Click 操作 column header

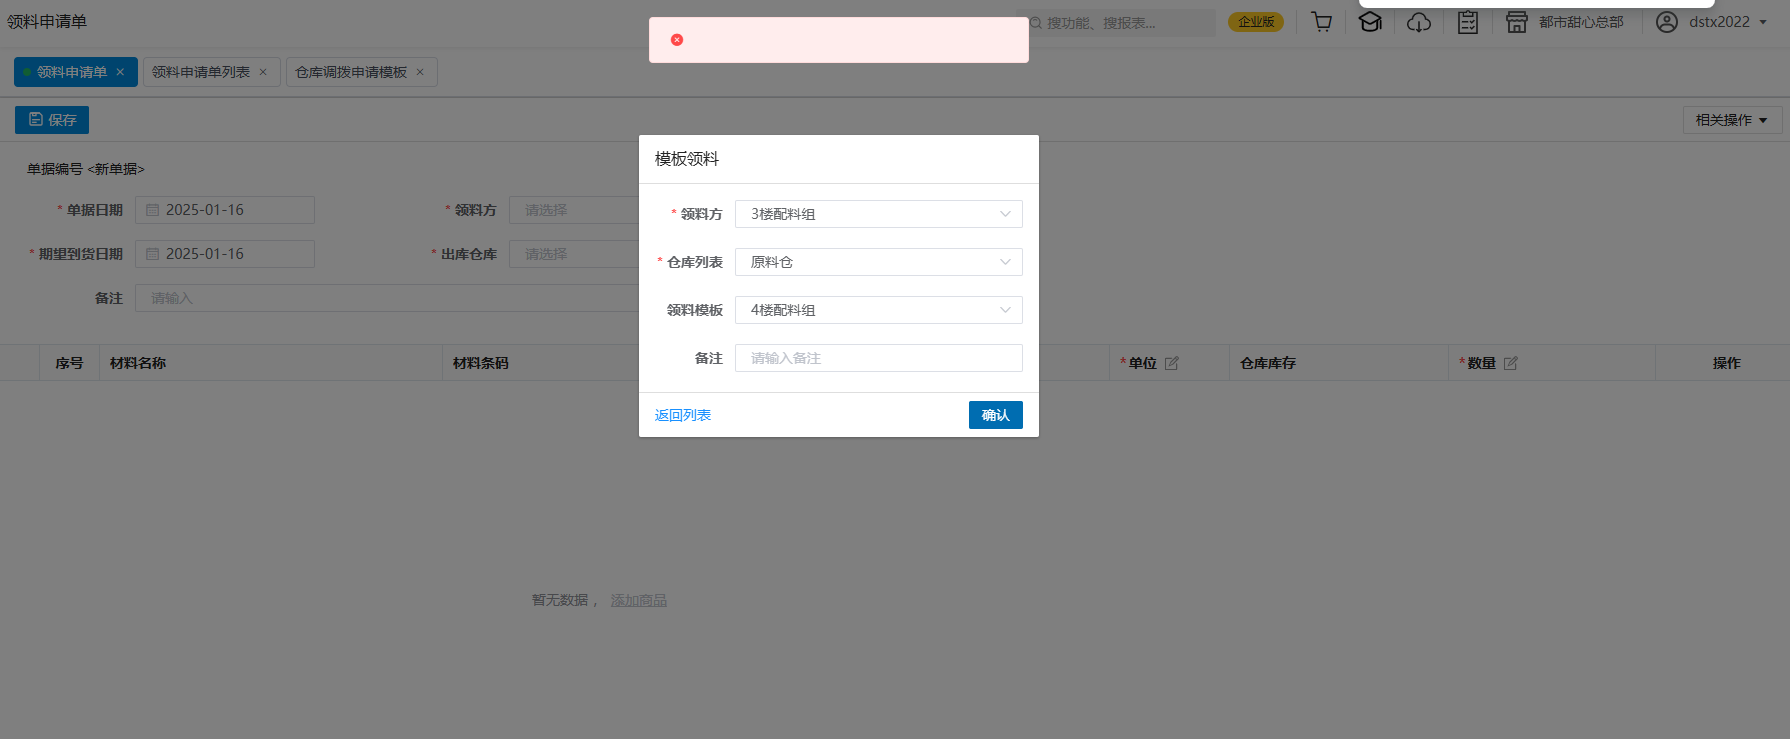point(1726,363)
